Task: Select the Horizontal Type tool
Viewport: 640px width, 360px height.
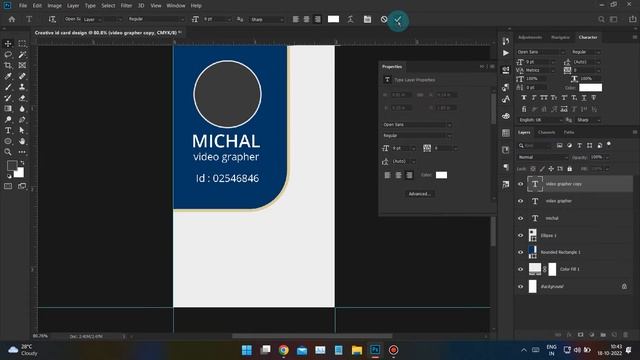Action: coord(8,130)
